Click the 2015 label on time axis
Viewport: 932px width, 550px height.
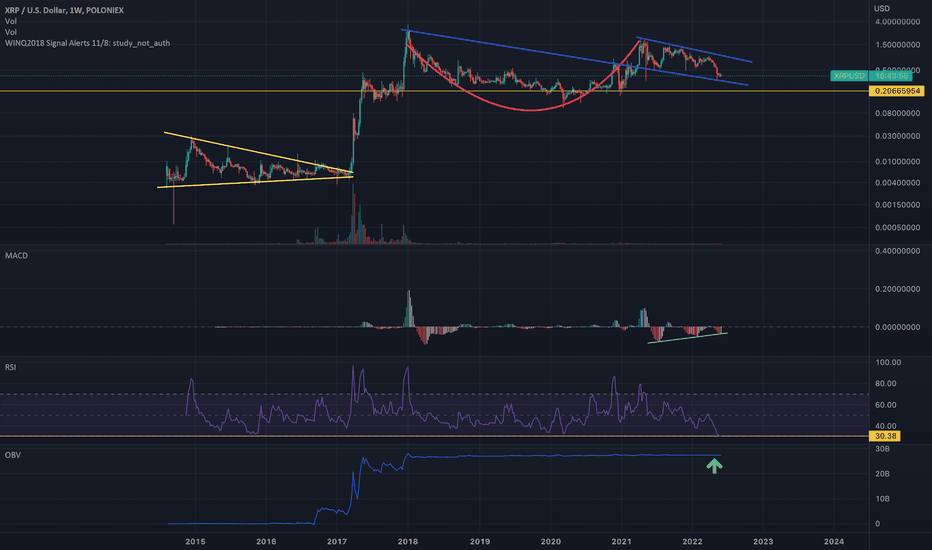pos(195,541)
